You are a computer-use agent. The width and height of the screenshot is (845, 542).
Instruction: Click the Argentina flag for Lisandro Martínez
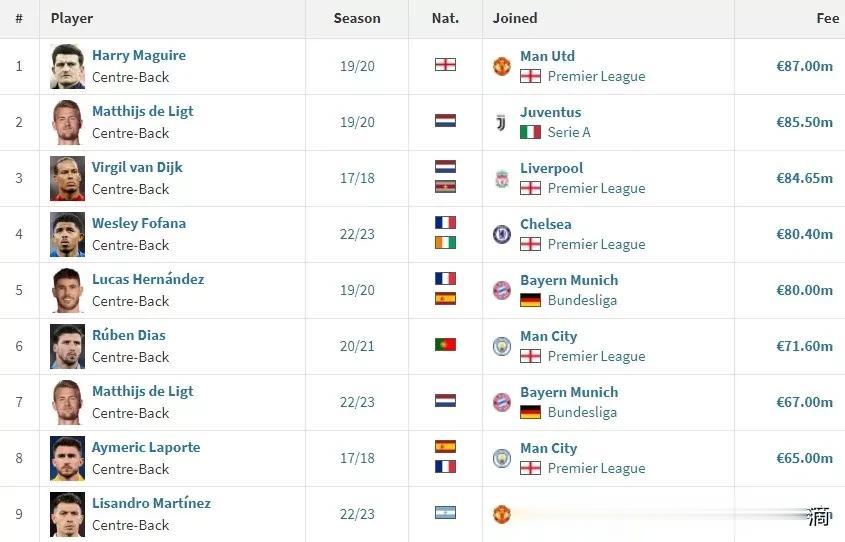point(445,512)
